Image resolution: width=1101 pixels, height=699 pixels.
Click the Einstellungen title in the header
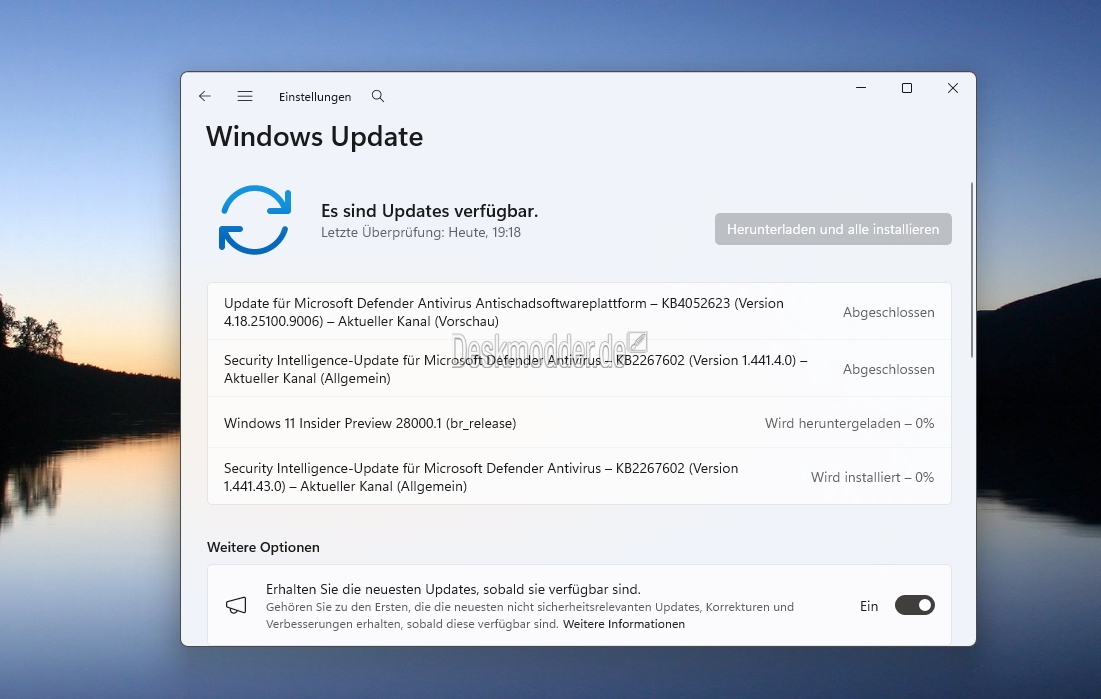point(315,97)
